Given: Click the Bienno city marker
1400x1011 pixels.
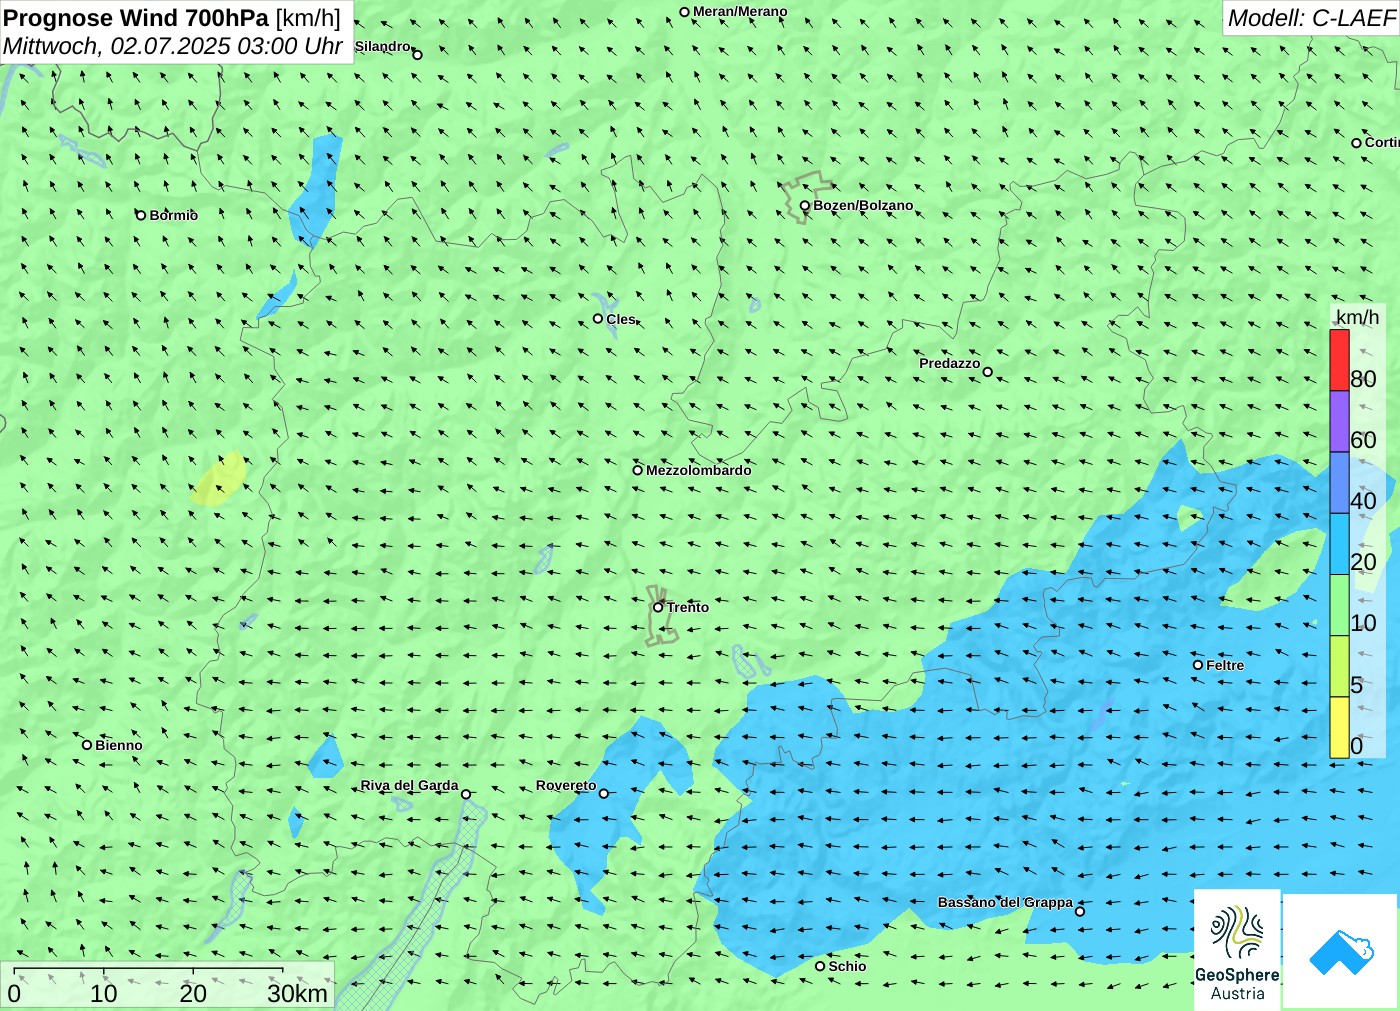Looking at the screenshot, I should point(87,745).
